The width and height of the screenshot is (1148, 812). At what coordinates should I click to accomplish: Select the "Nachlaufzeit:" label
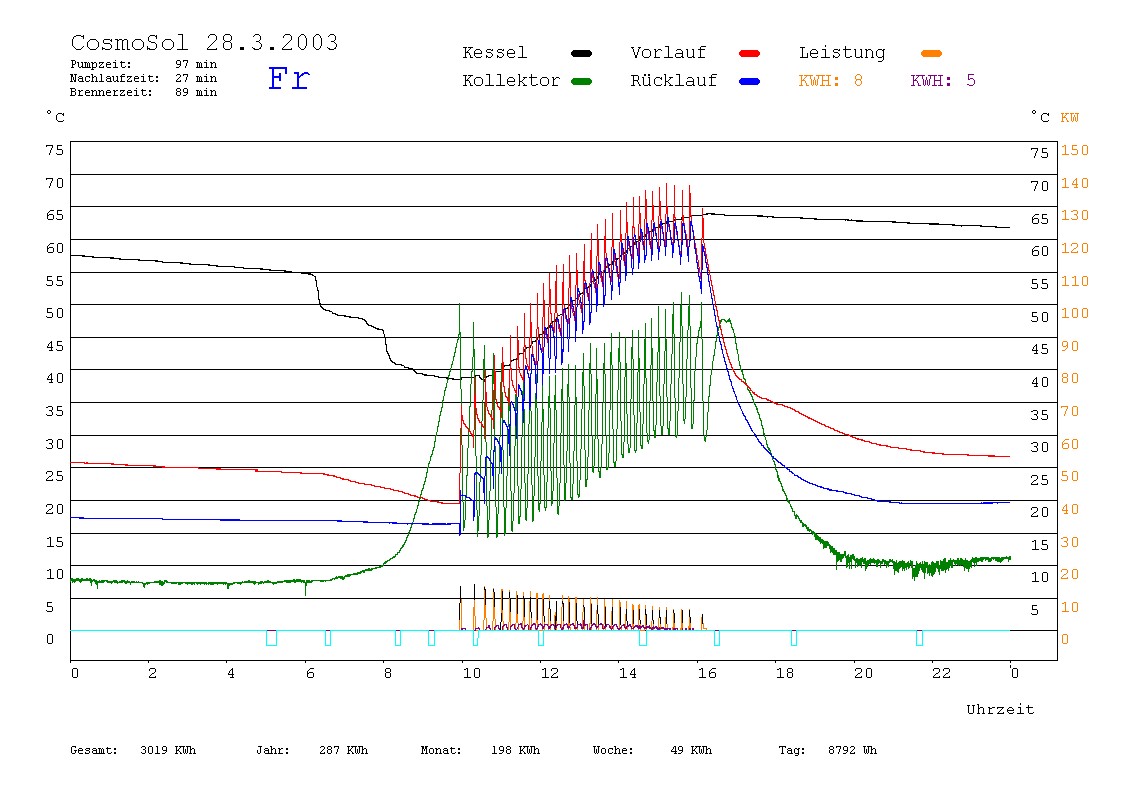point(114,78)
